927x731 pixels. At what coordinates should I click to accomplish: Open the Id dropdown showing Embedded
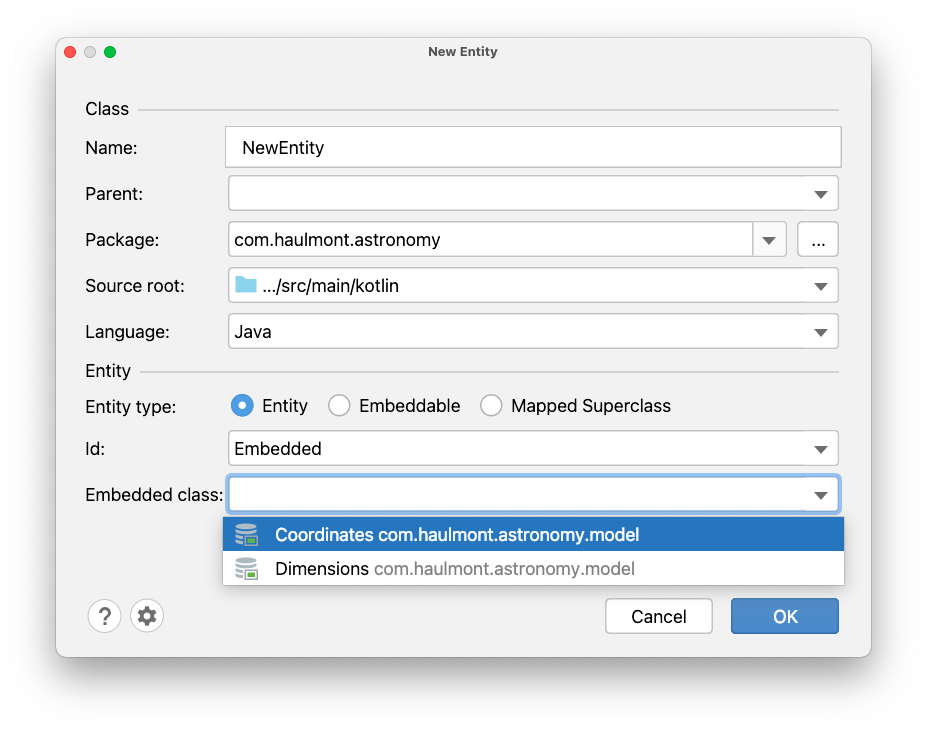pyautogui.click(x=821, y=448)
